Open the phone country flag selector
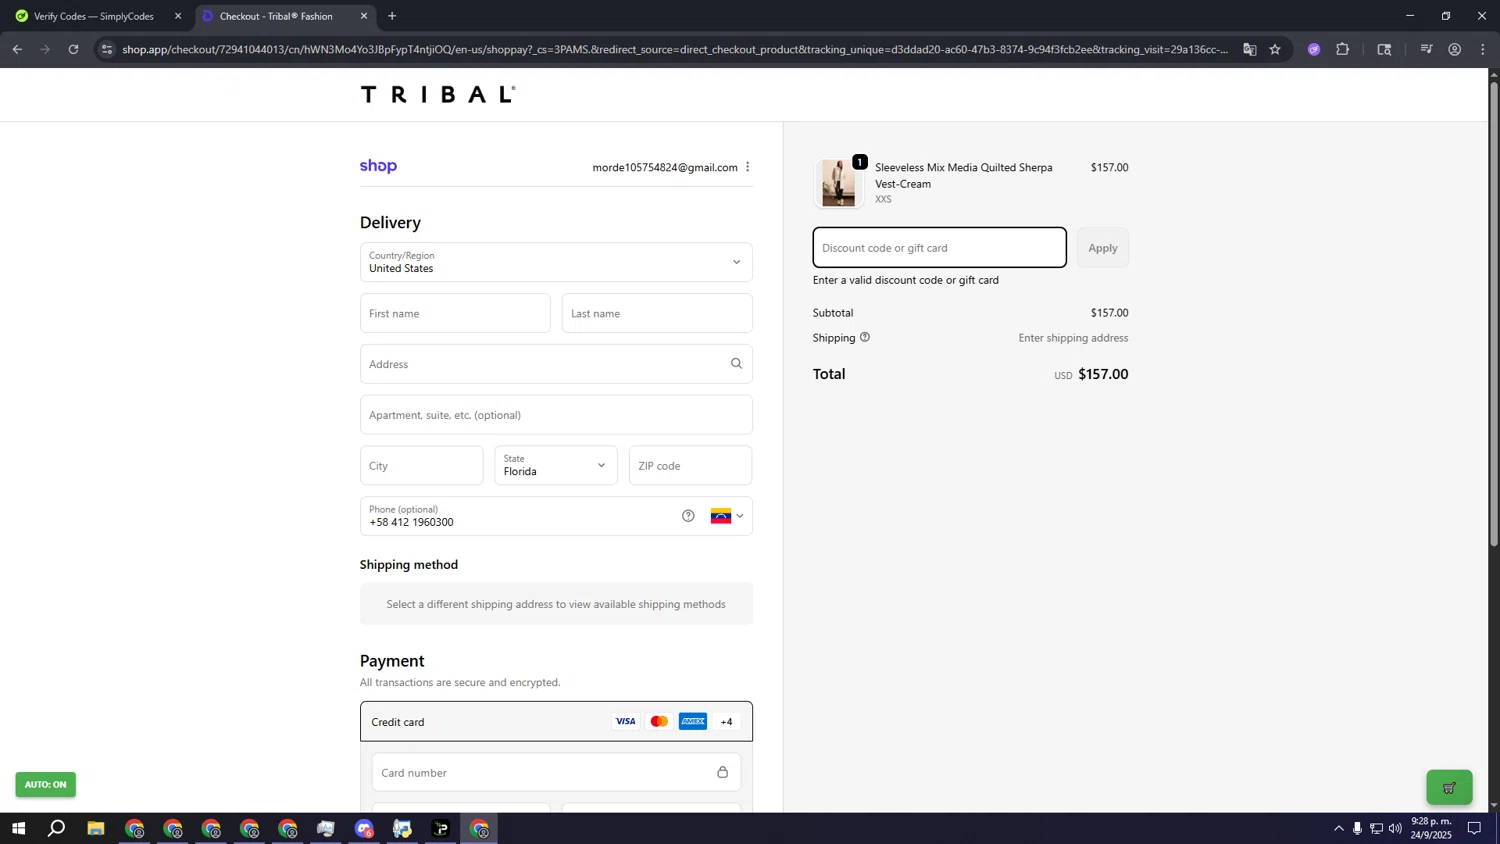Viewport: 1500px width, 844px height. tap(727, 516)
